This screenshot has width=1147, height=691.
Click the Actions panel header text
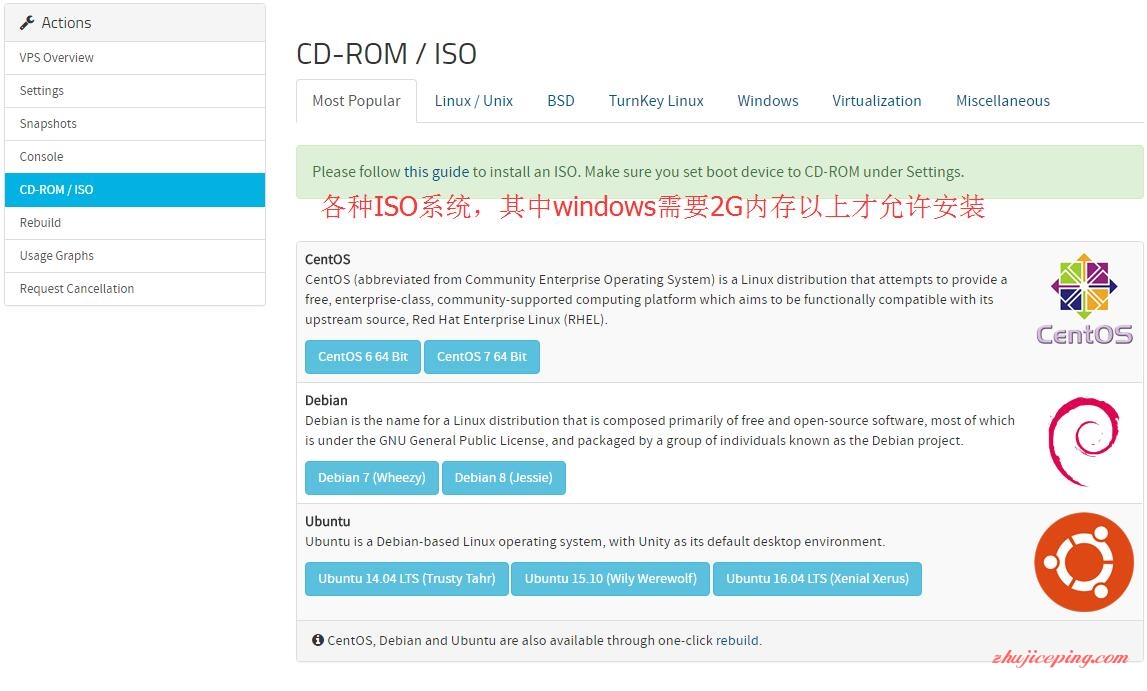pyautogui.click(x=67, y=23)
